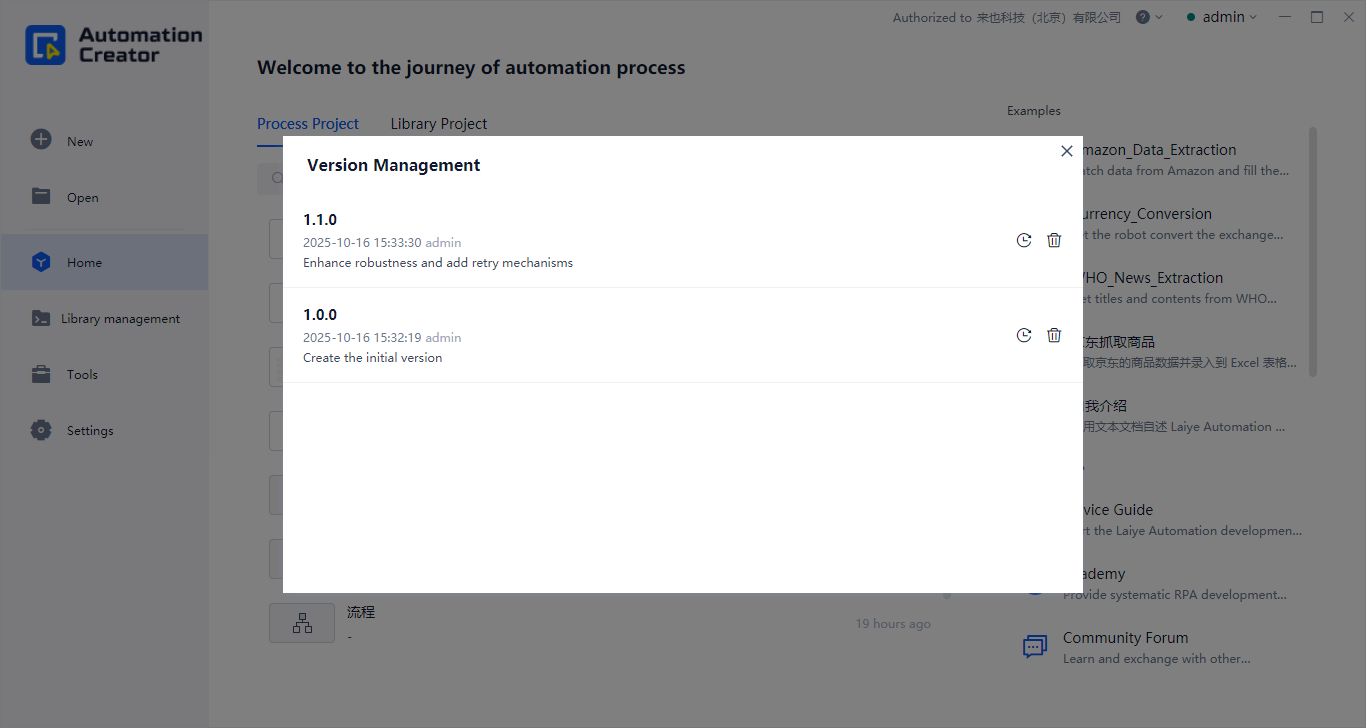1366x728 pixels.
Task: Open the Tools toolbox icon
Action: (x=41, y=374)
